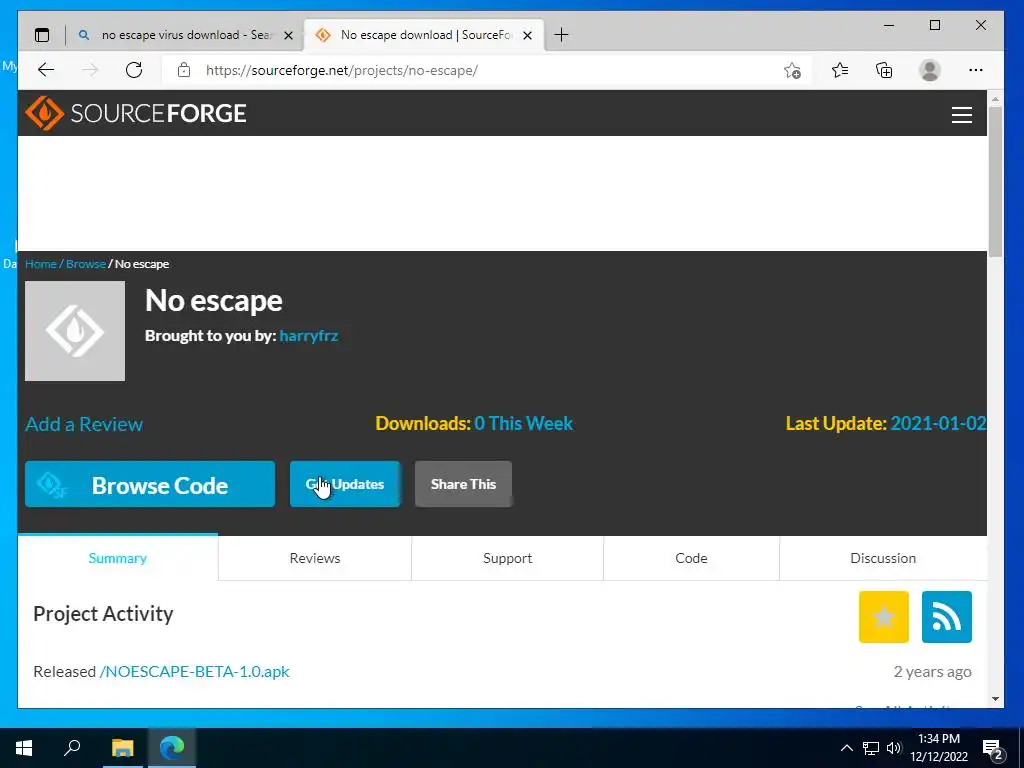
Task: Click the 2021-01-02 last update link
Action: [x=938, y=423]
